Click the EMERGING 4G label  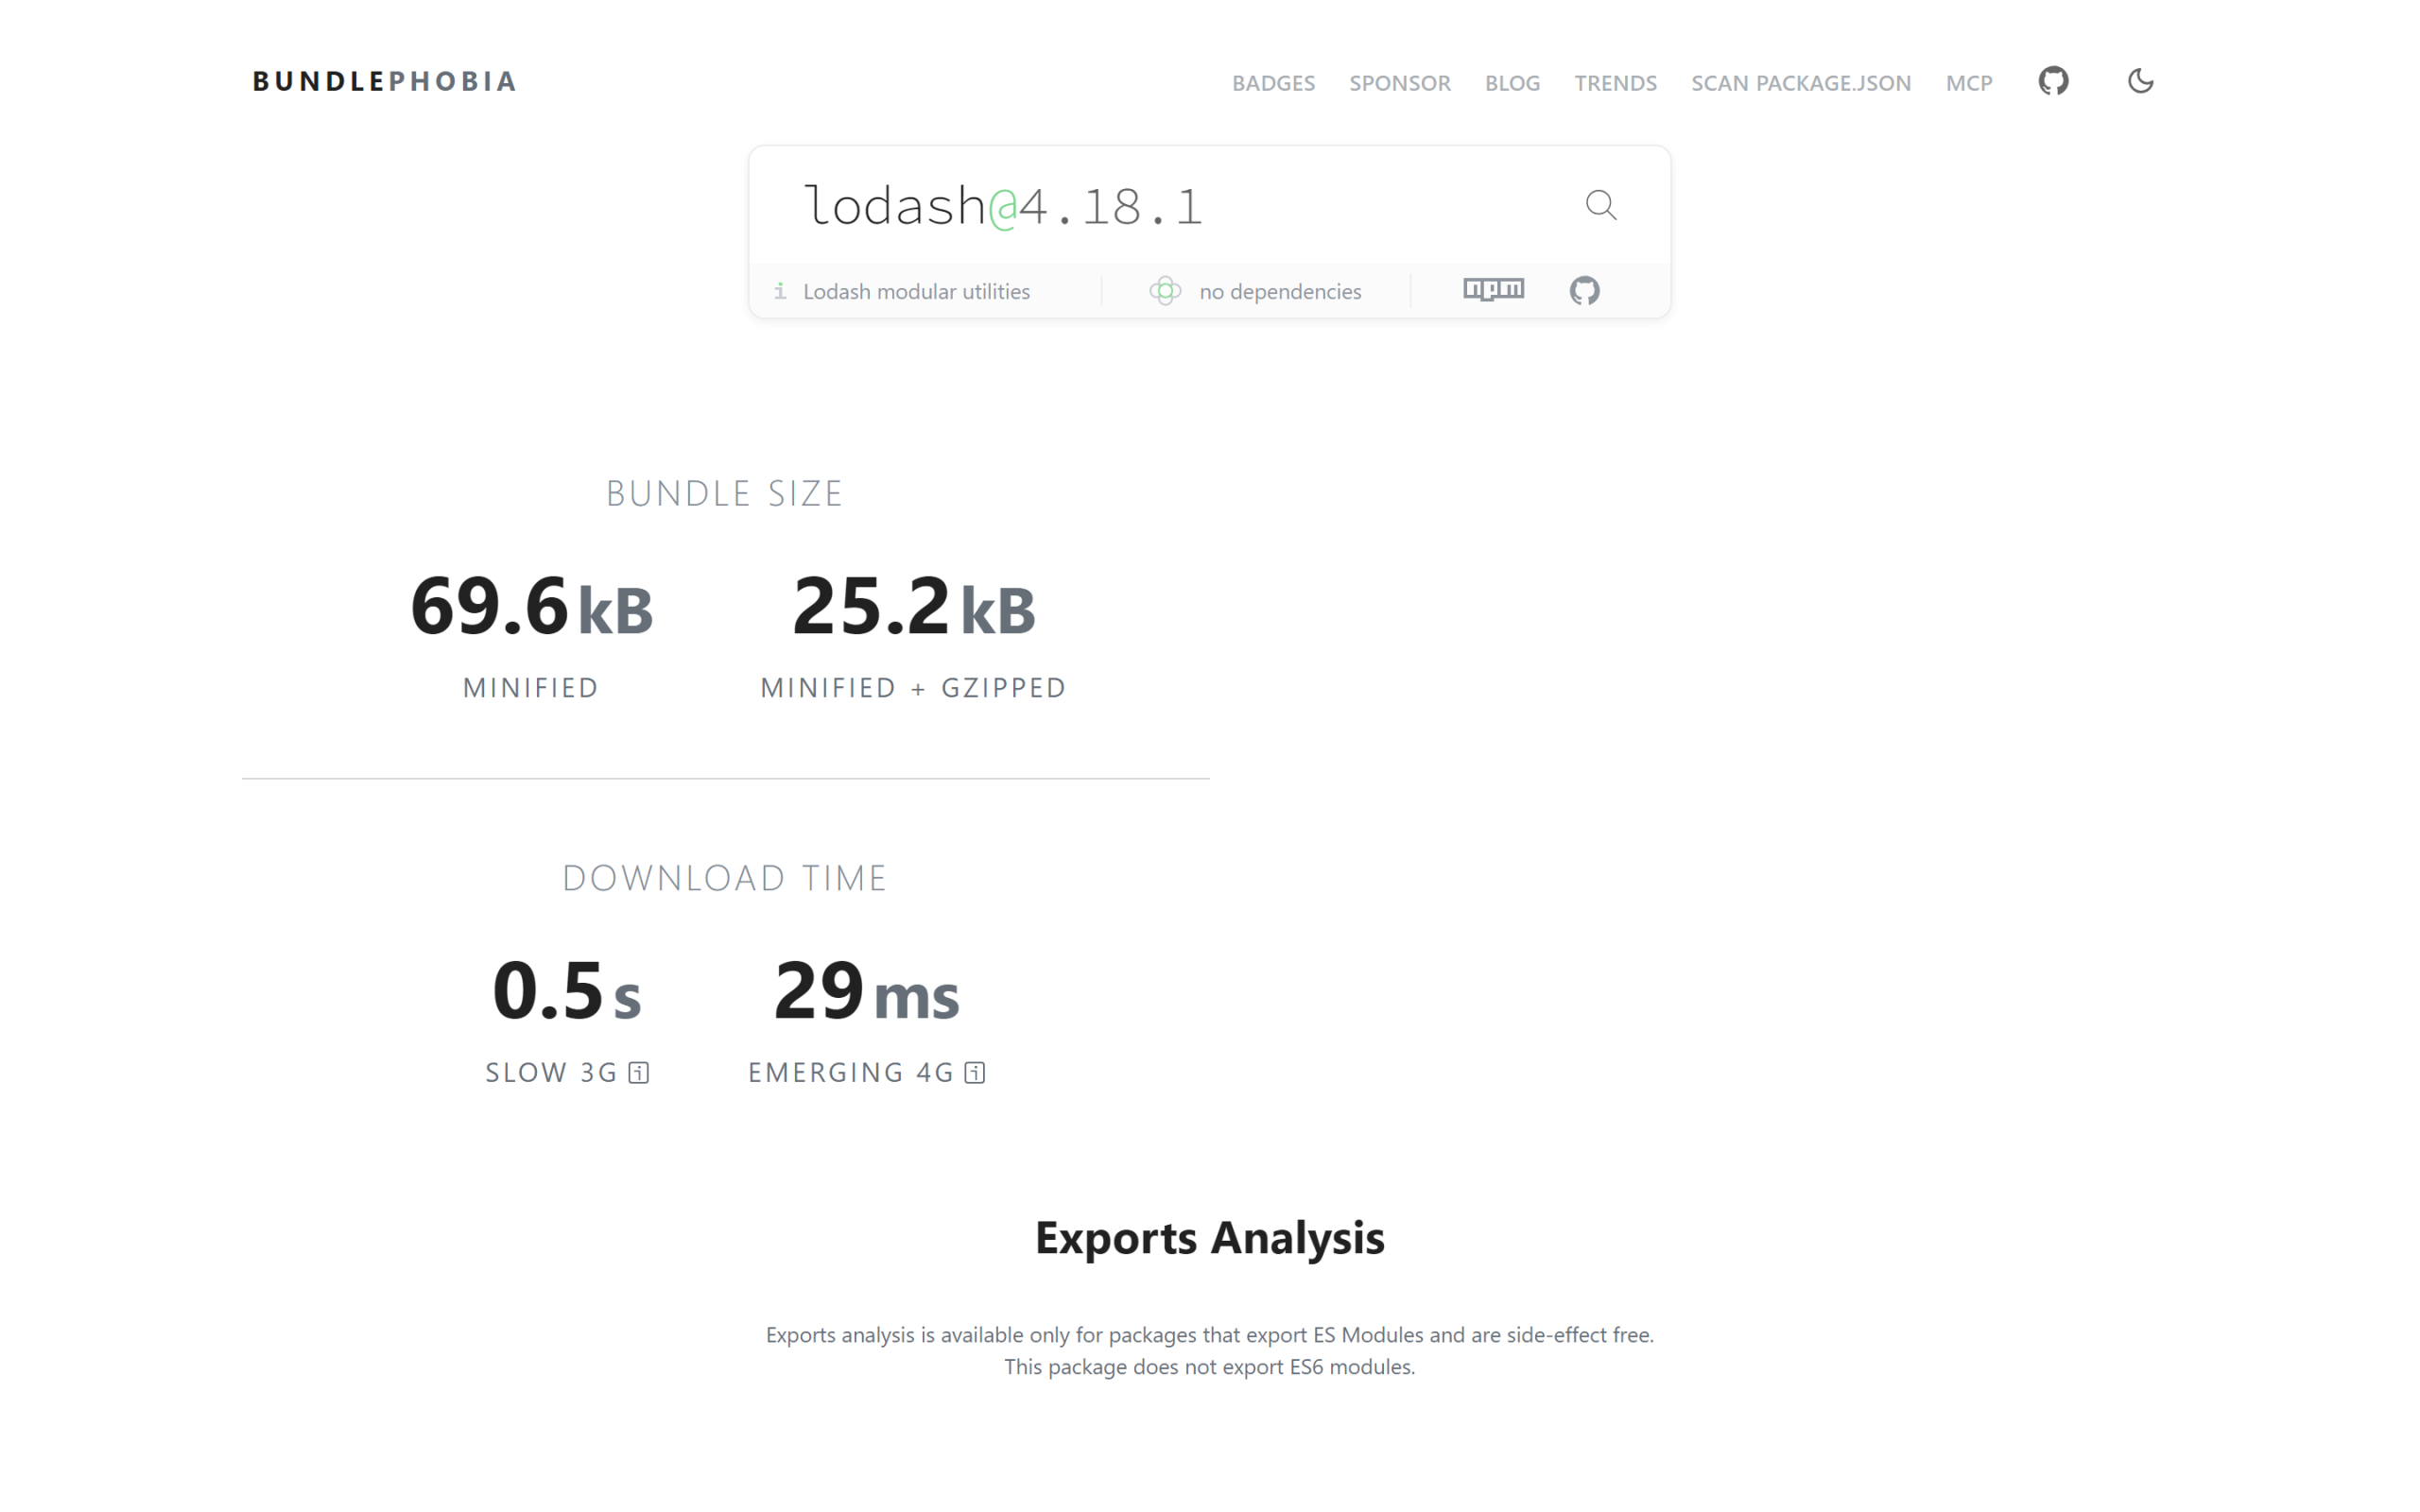tap(851, 1073)
